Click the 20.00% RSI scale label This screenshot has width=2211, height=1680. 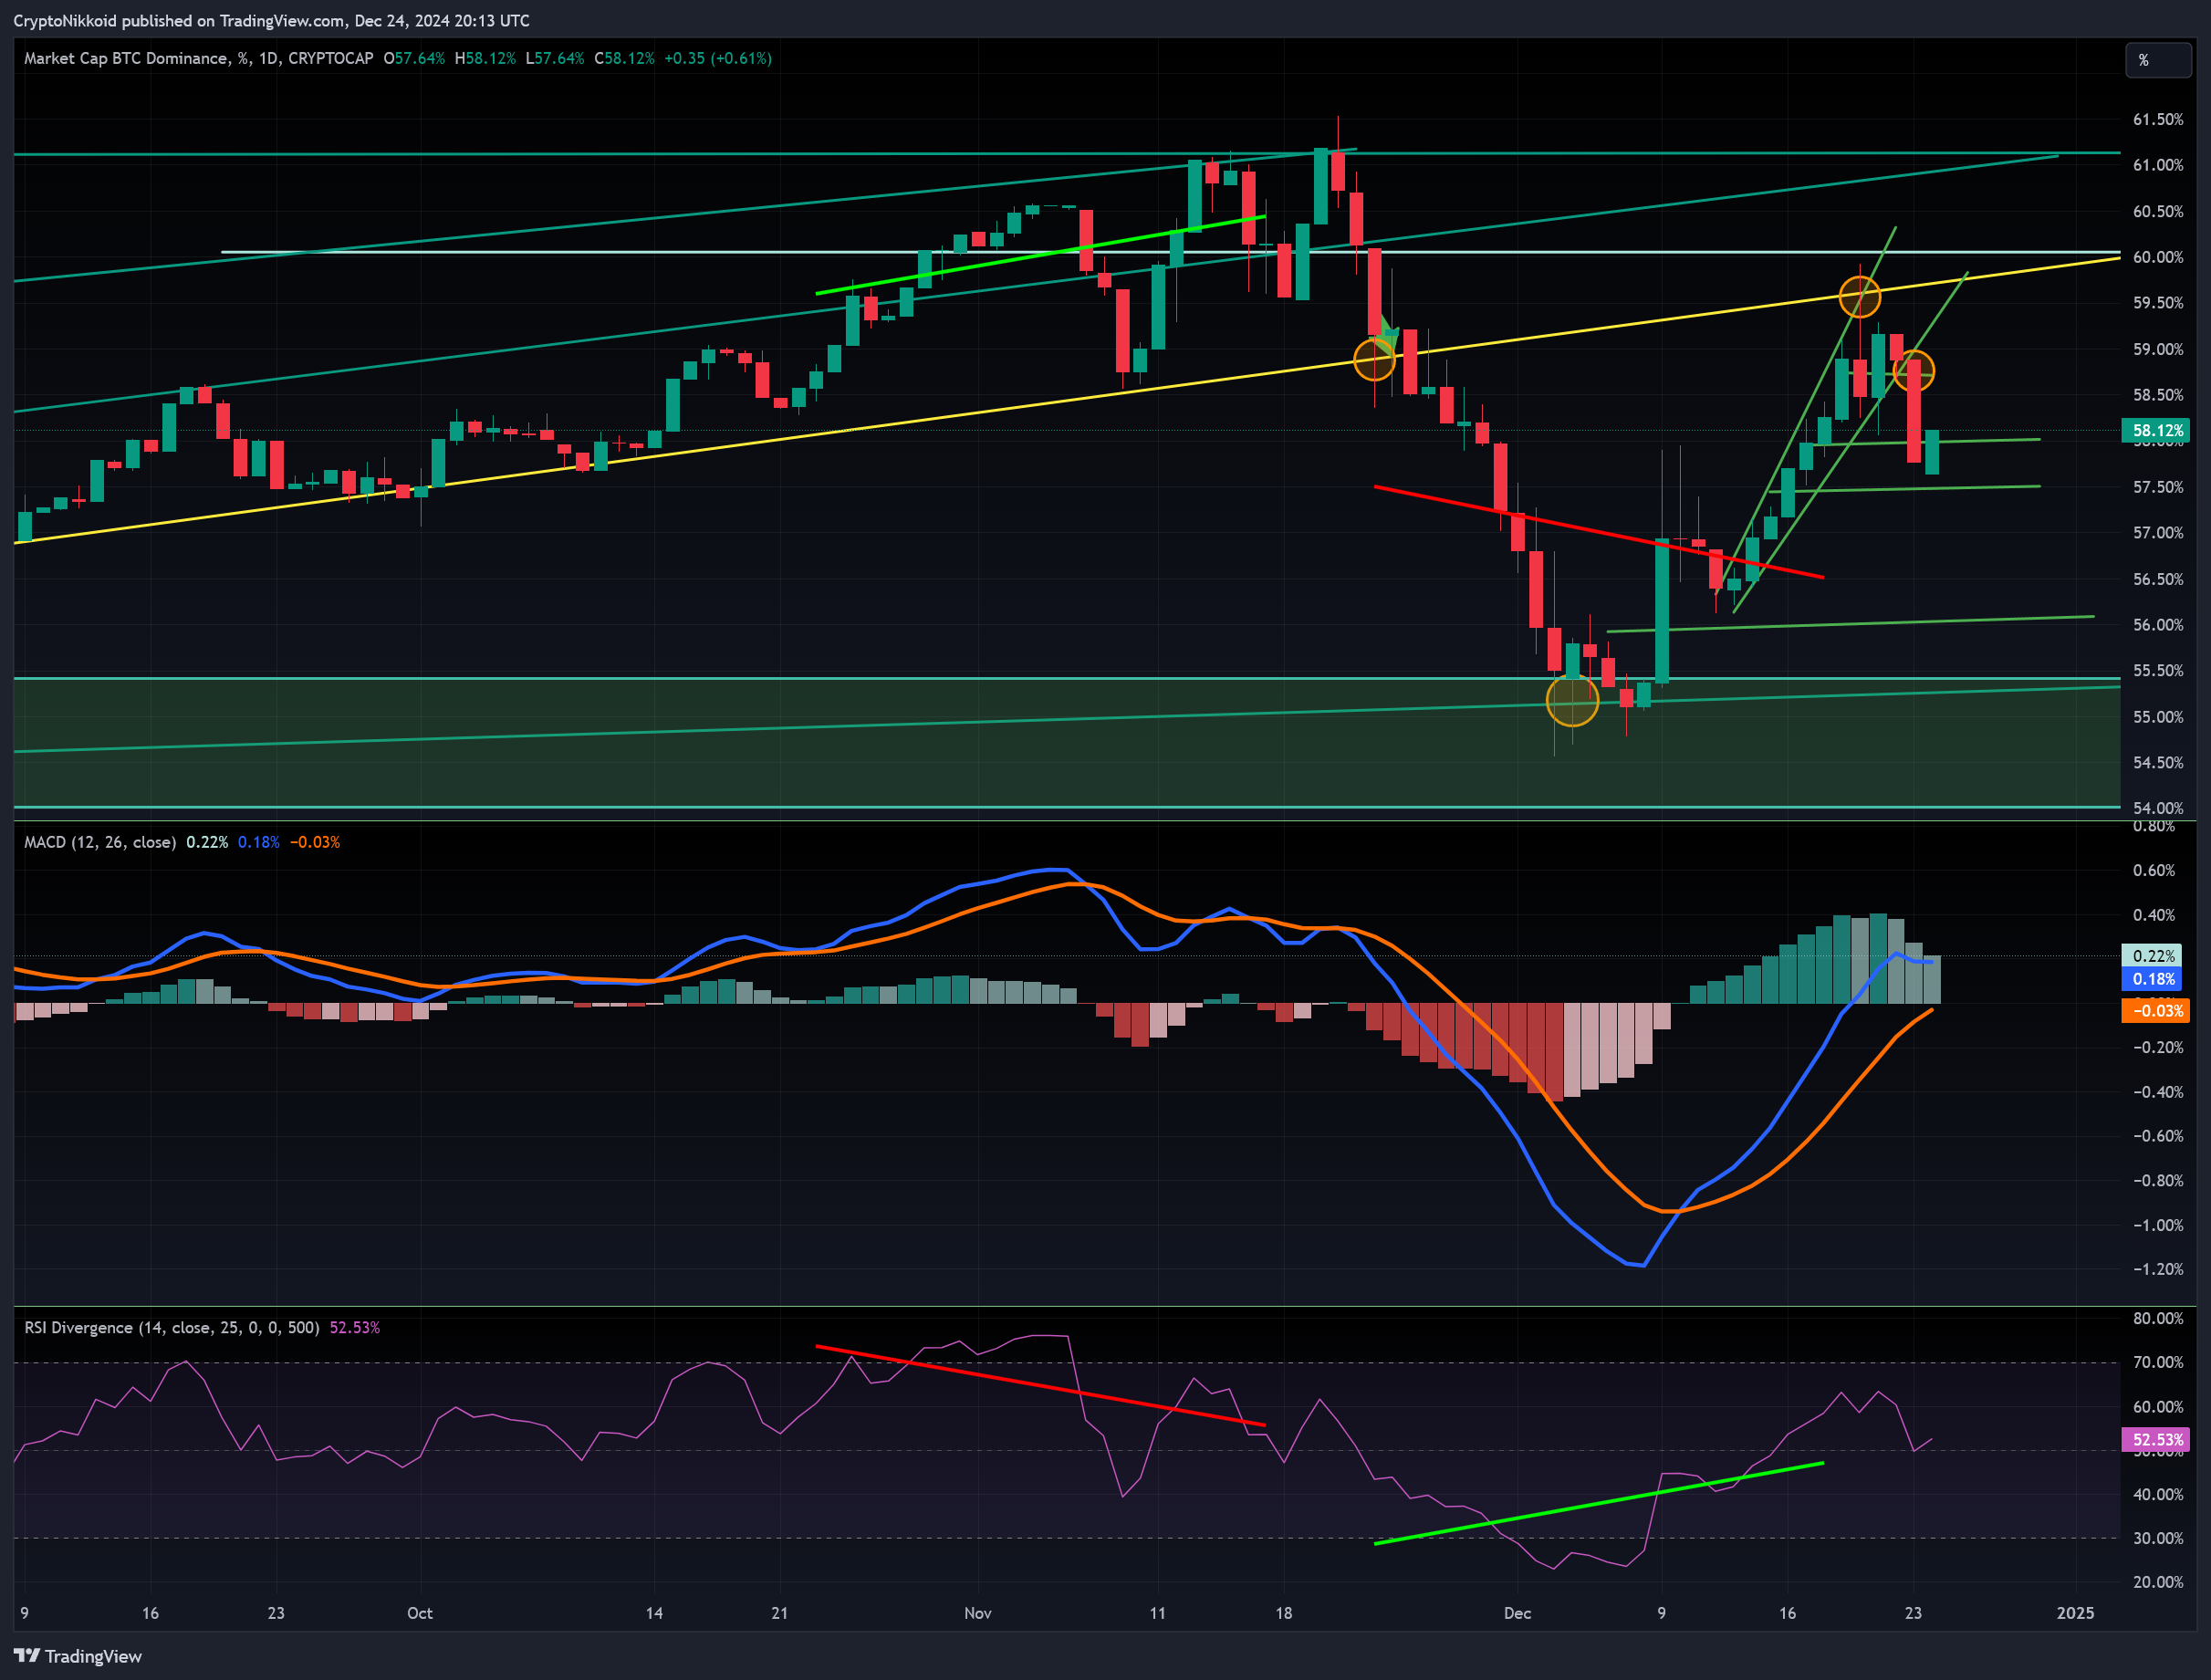[2158, 1582]
